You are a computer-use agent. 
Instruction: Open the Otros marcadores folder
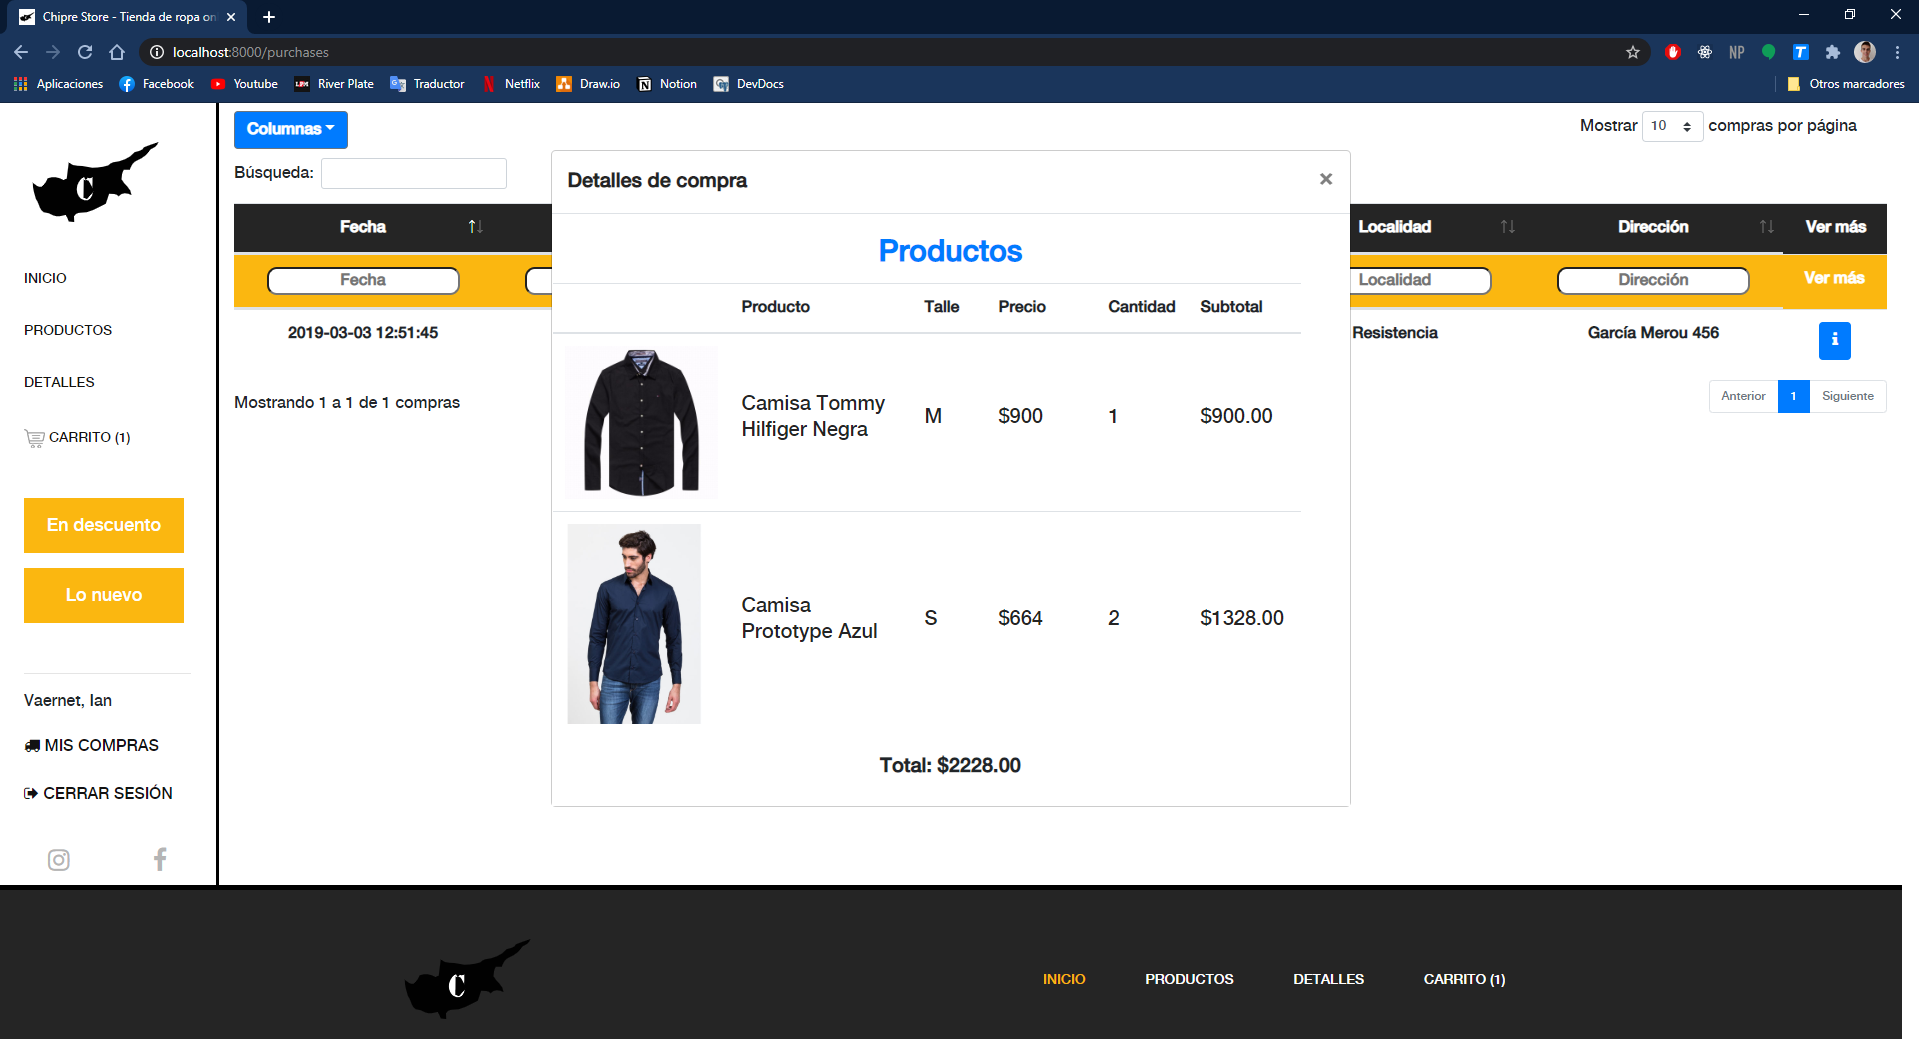(x=1845, y=84)
